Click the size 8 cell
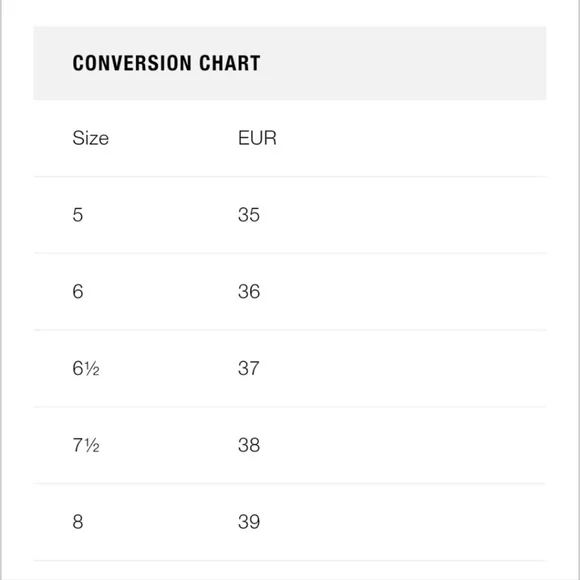 tap(78, 522)
